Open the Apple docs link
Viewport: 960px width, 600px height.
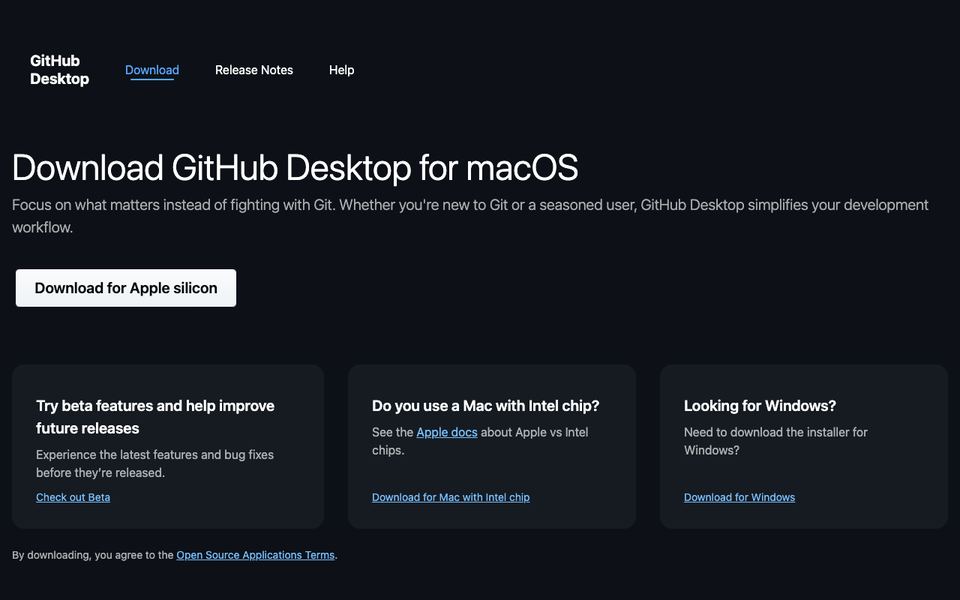(447, 432)
